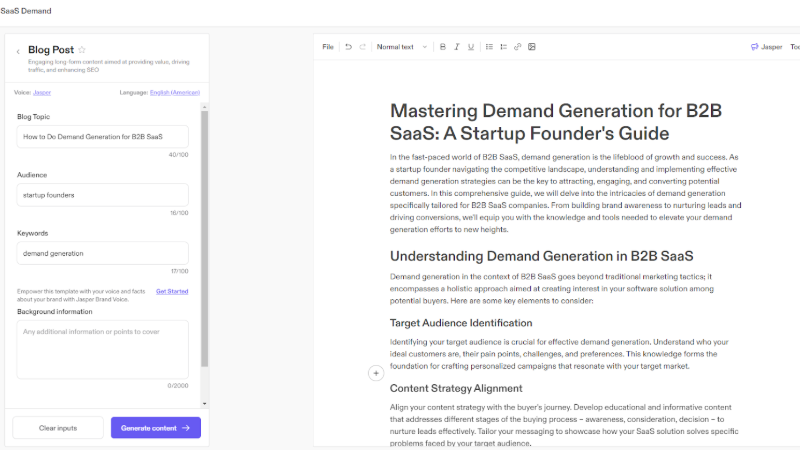Favorite the Blog Post template with the star

pyautogui.click(x=82, y=50)
